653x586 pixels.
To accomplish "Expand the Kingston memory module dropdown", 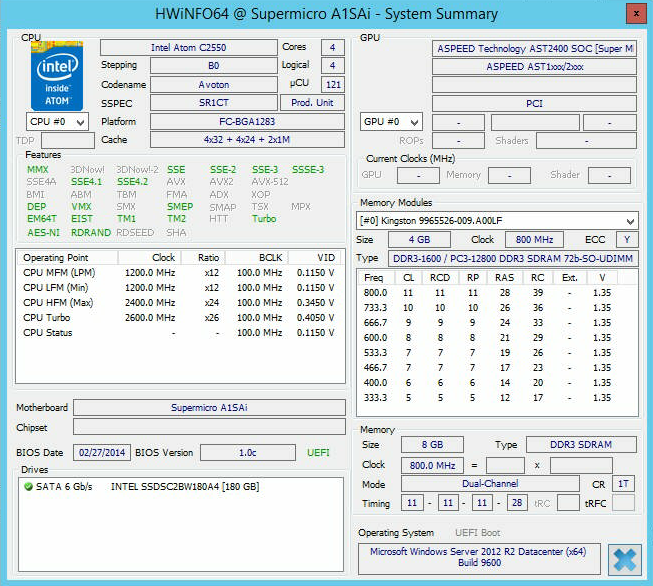I will (497, 221).
